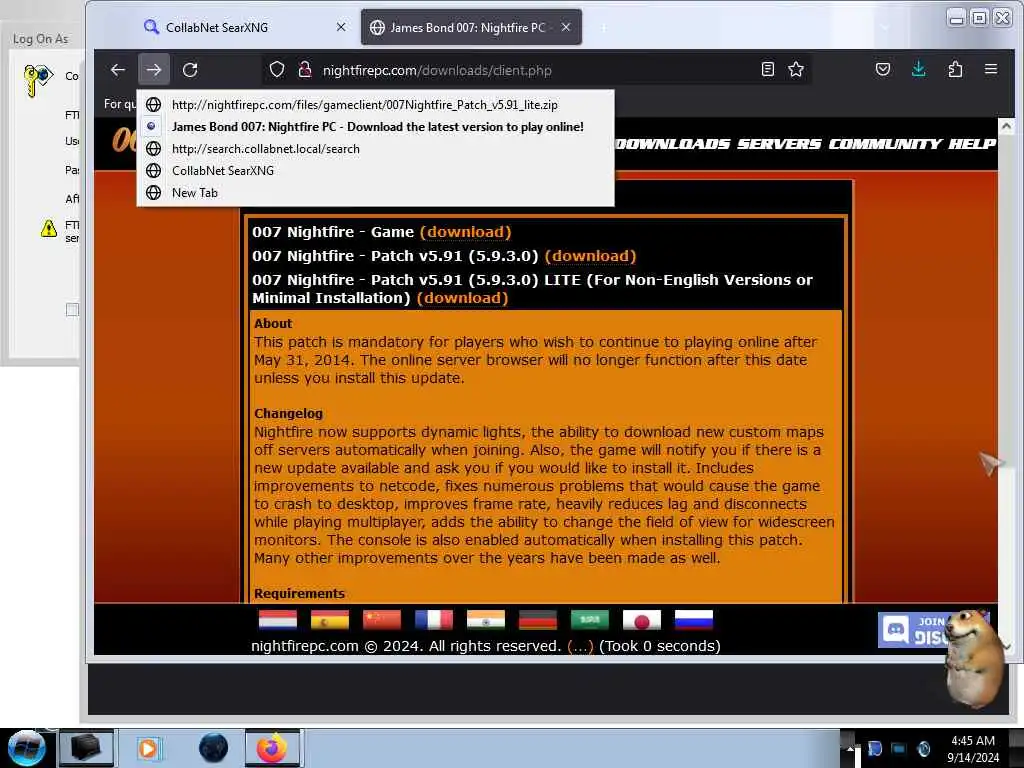Click the orange (...) footer link
The height and width of the screenshot is (768, 1024).
tap(580, 646)
